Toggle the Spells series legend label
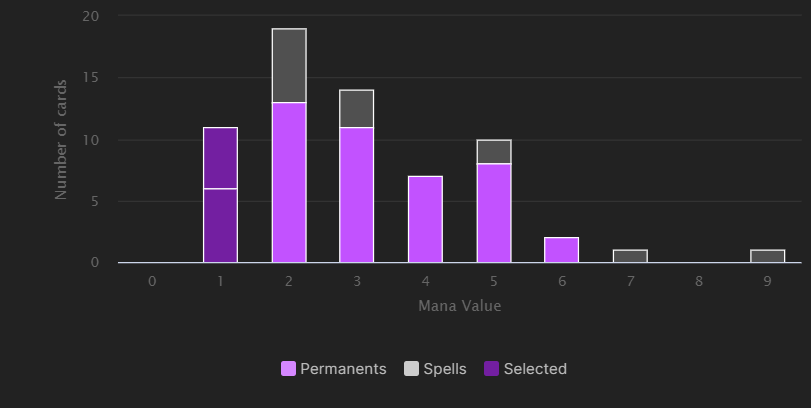The image size is (811, 408). click(445, 369)
